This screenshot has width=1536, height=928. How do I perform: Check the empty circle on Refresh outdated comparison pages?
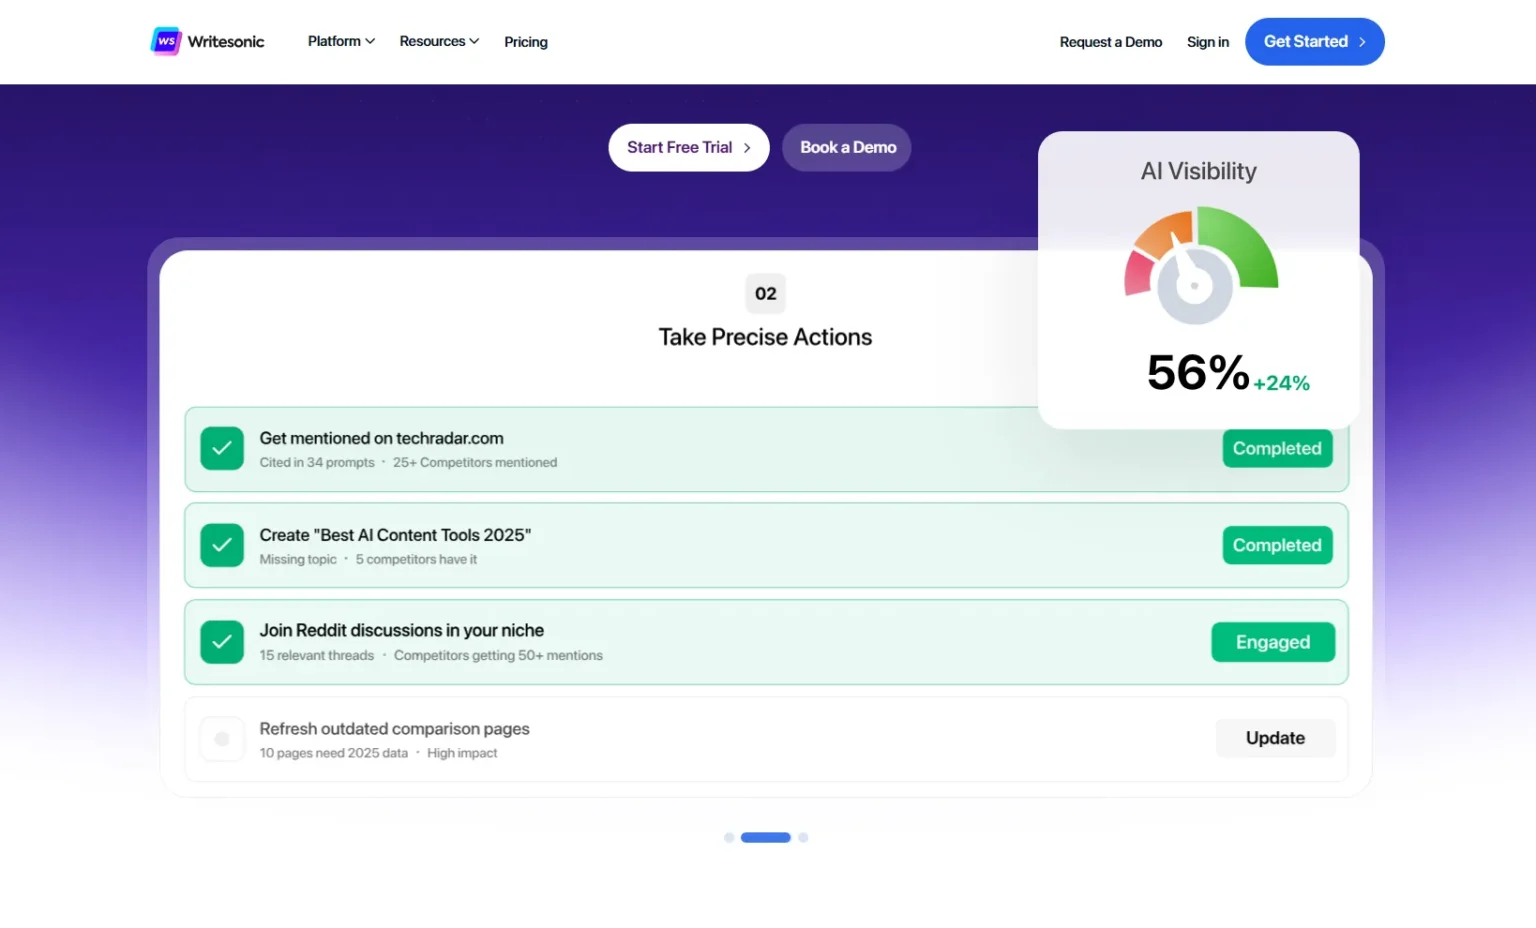[222, 739]
